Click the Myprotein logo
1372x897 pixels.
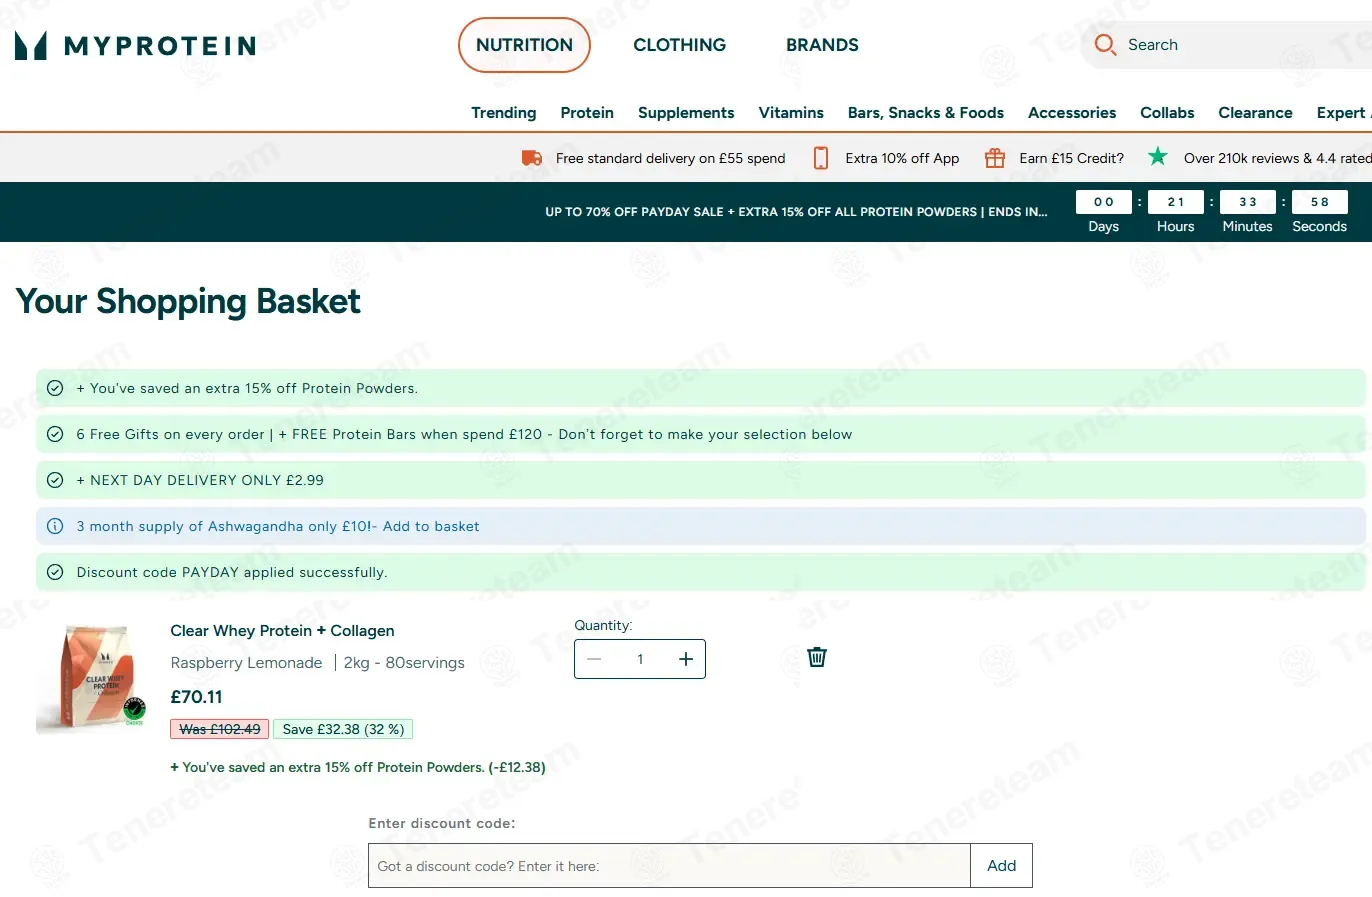tap(136, 45)
